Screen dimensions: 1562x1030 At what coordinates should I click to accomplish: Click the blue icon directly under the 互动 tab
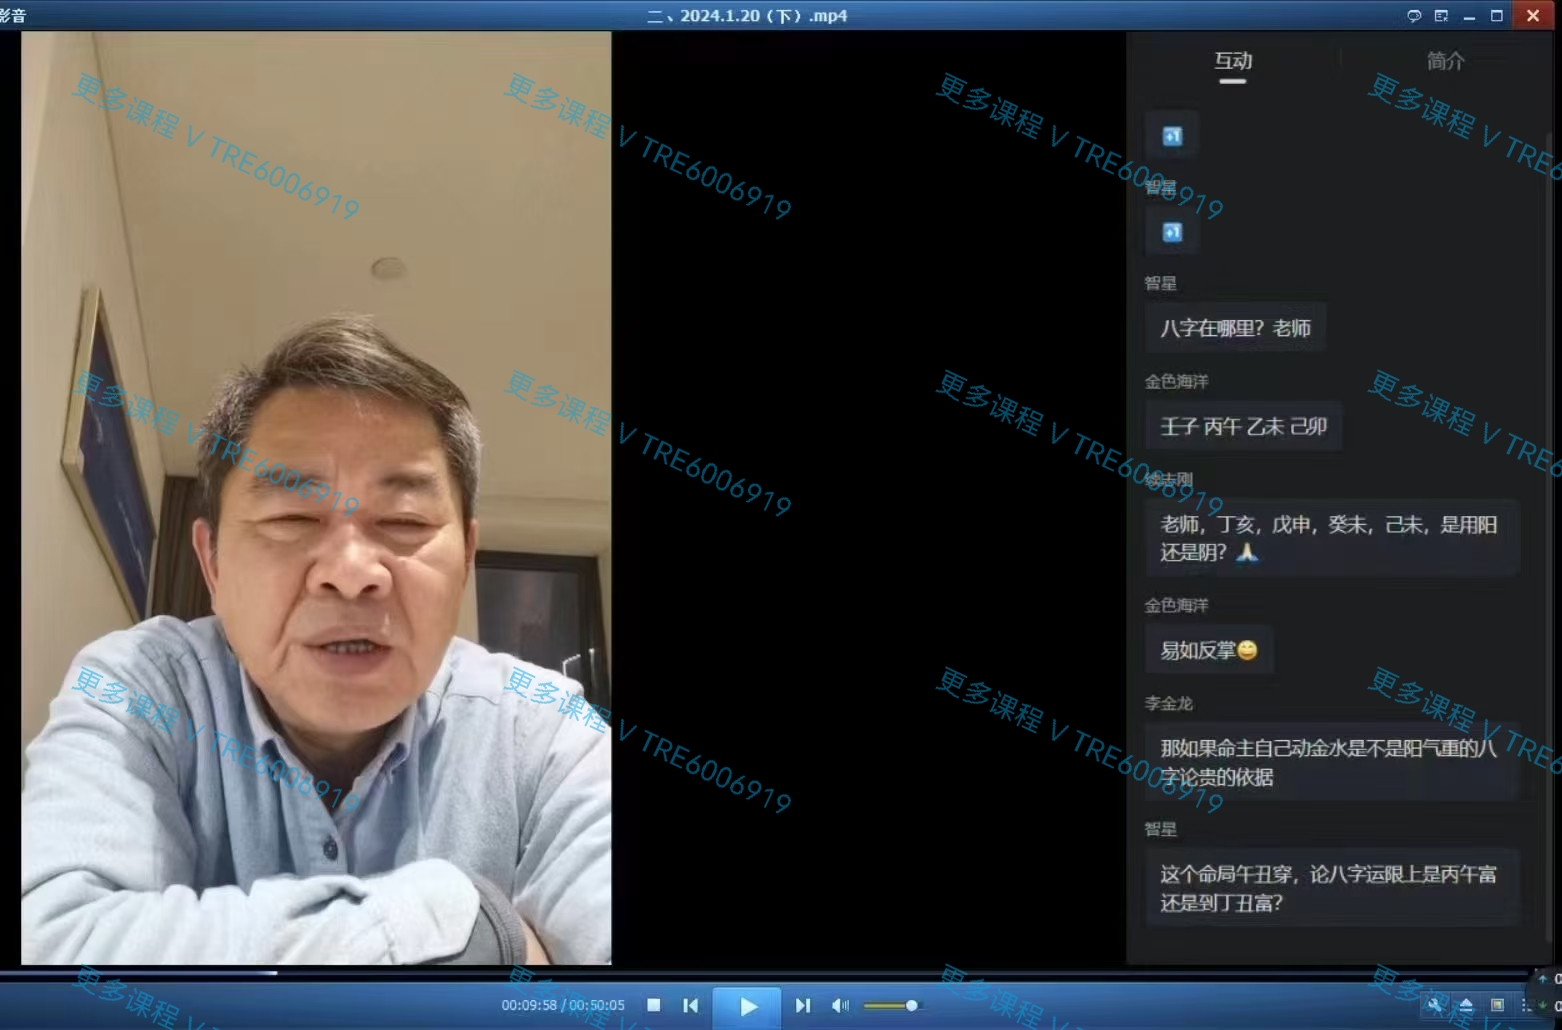point(1173,136)
